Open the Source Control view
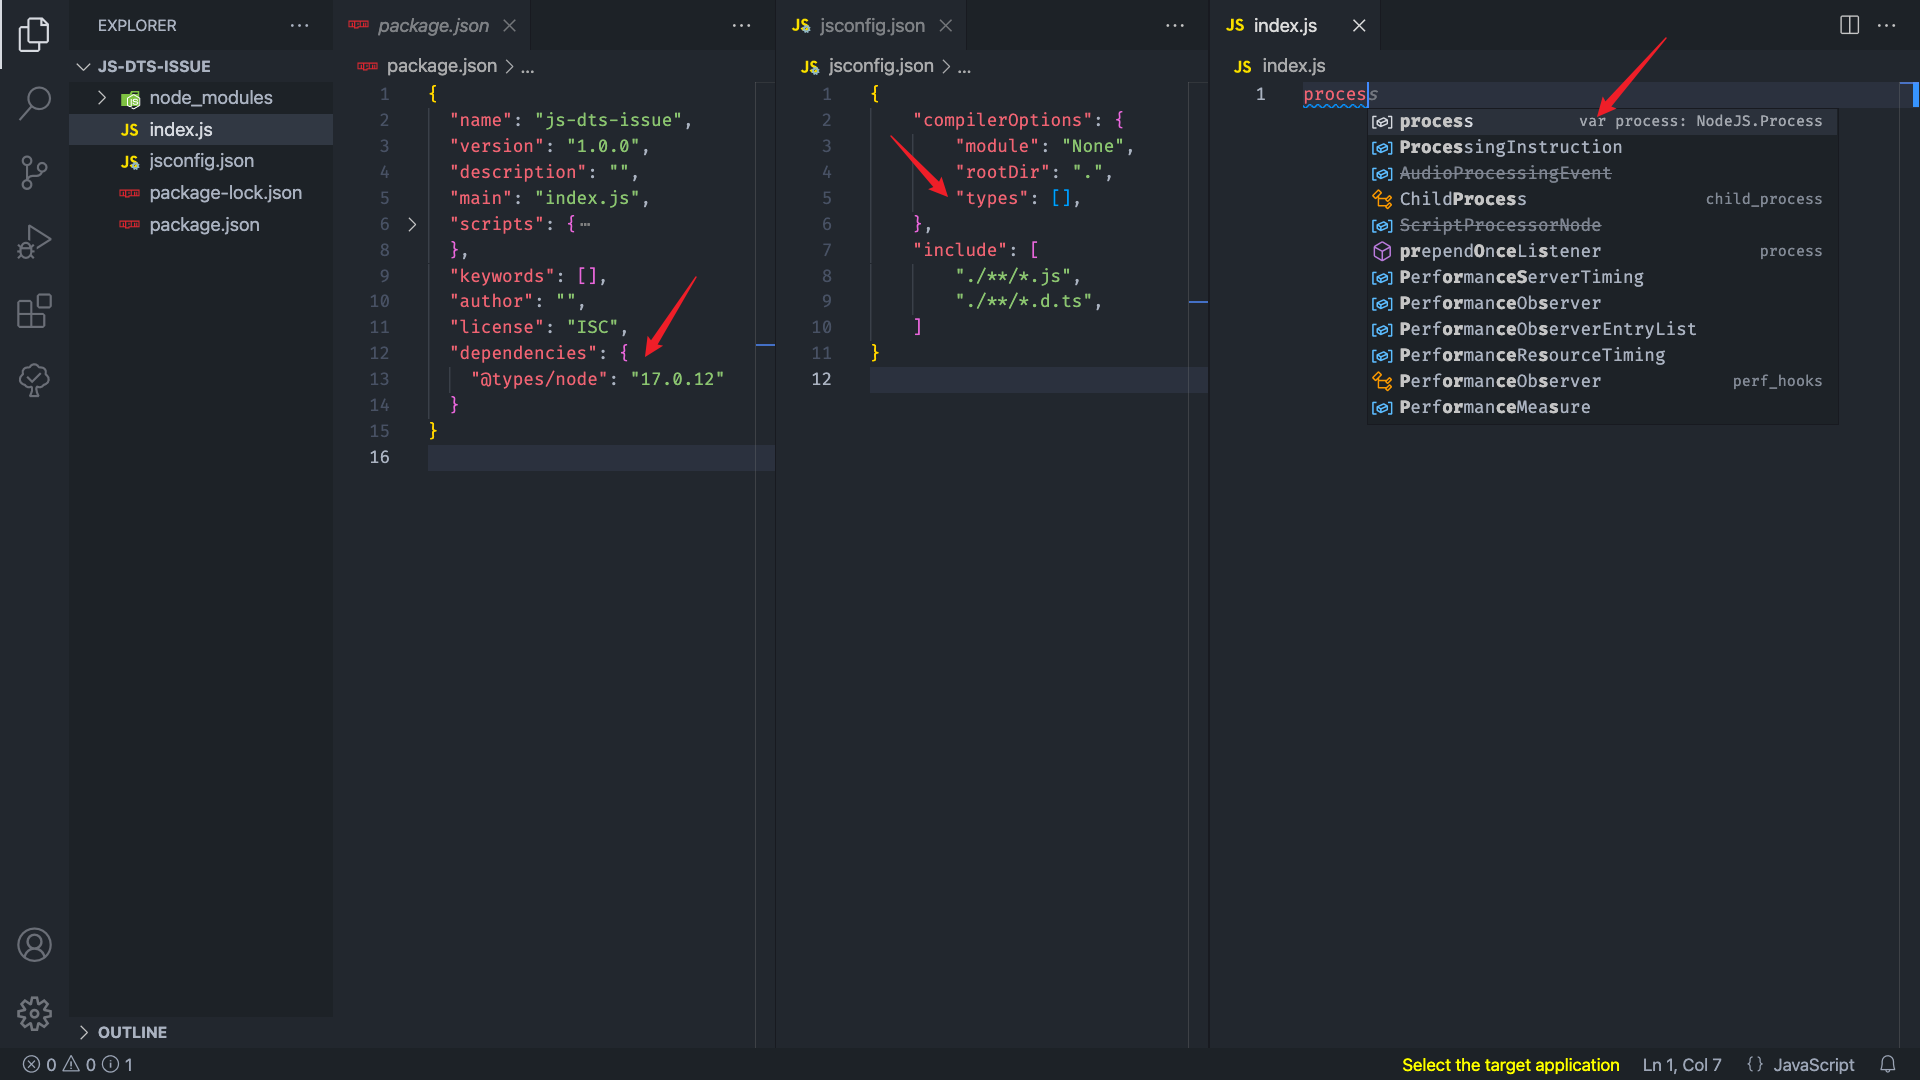1920x1080 pixels. click(36, 172)
